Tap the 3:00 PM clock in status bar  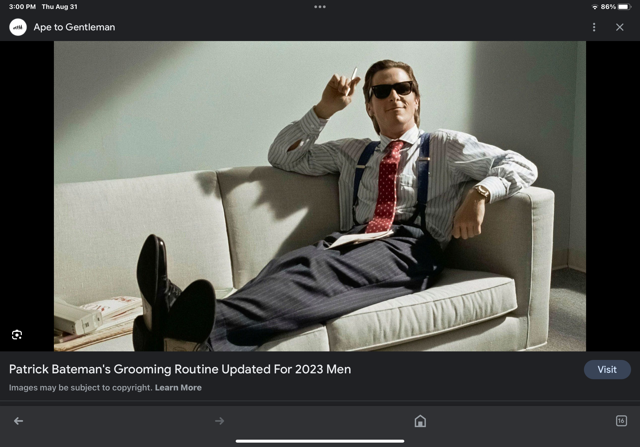pos(21,6)
